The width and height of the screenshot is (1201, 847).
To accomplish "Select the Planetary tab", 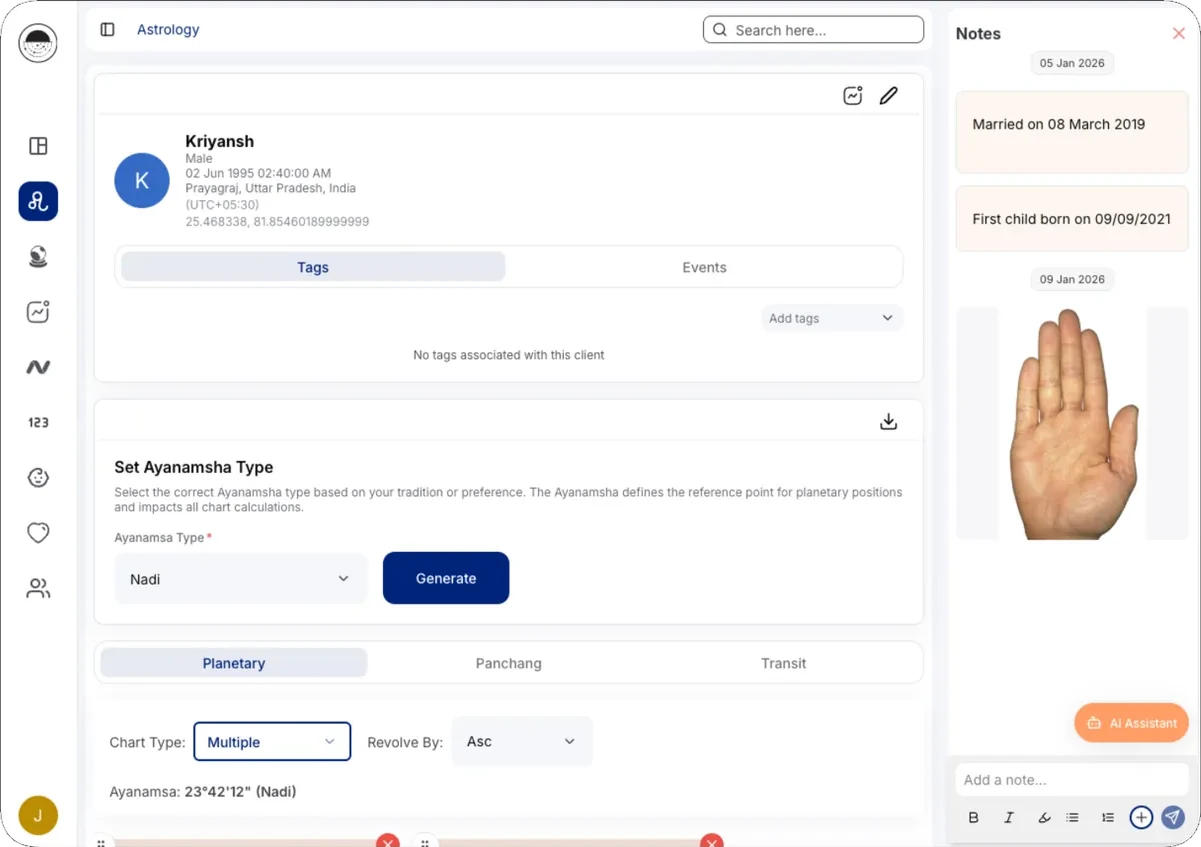I will click(x=234, y=663).
